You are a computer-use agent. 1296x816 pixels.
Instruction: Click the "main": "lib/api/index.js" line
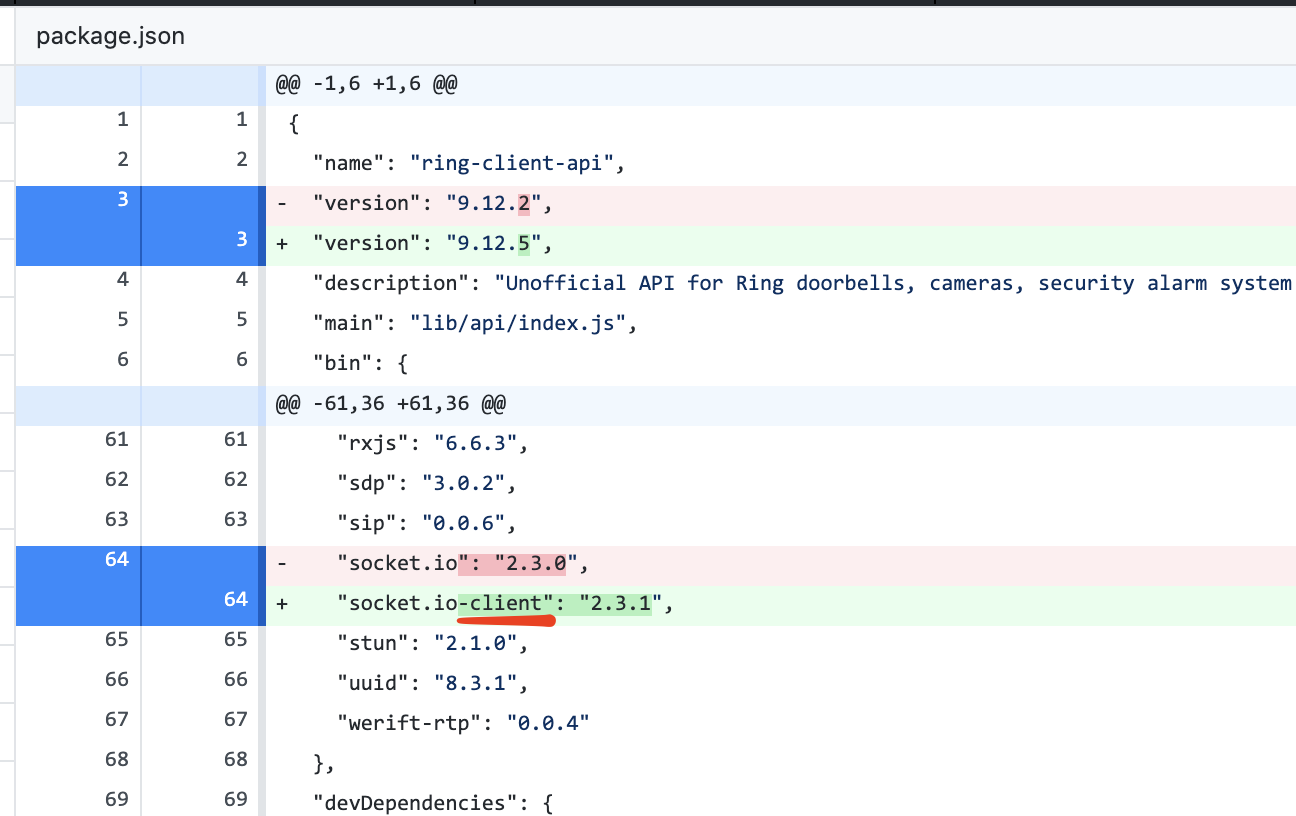point(781,323)
